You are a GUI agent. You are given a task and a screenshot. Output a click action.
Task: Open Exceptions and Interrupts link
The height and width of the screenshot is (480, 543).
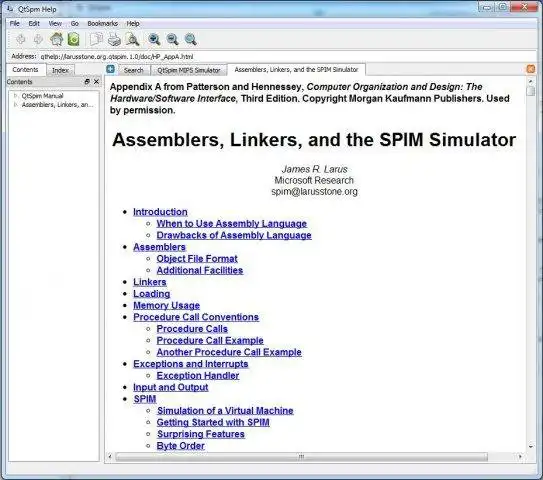click(x=191, y=364)
